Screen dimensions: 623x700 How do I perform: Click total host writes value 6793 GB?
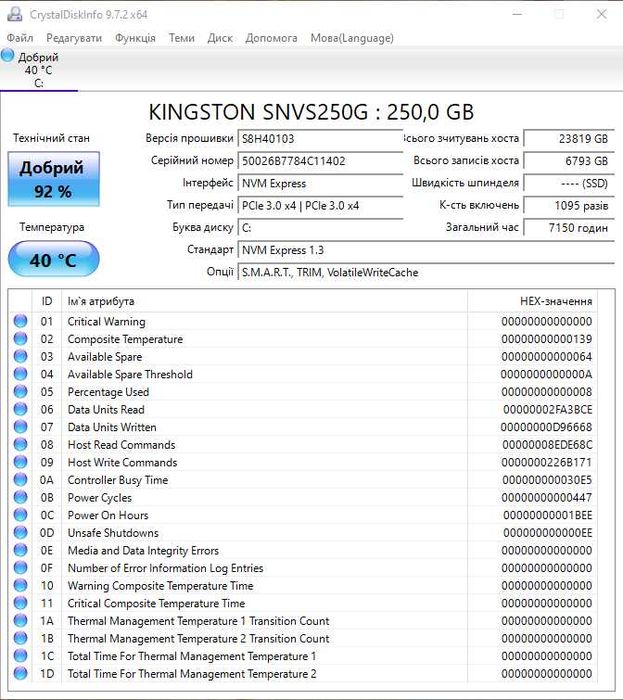coord(569,161)
